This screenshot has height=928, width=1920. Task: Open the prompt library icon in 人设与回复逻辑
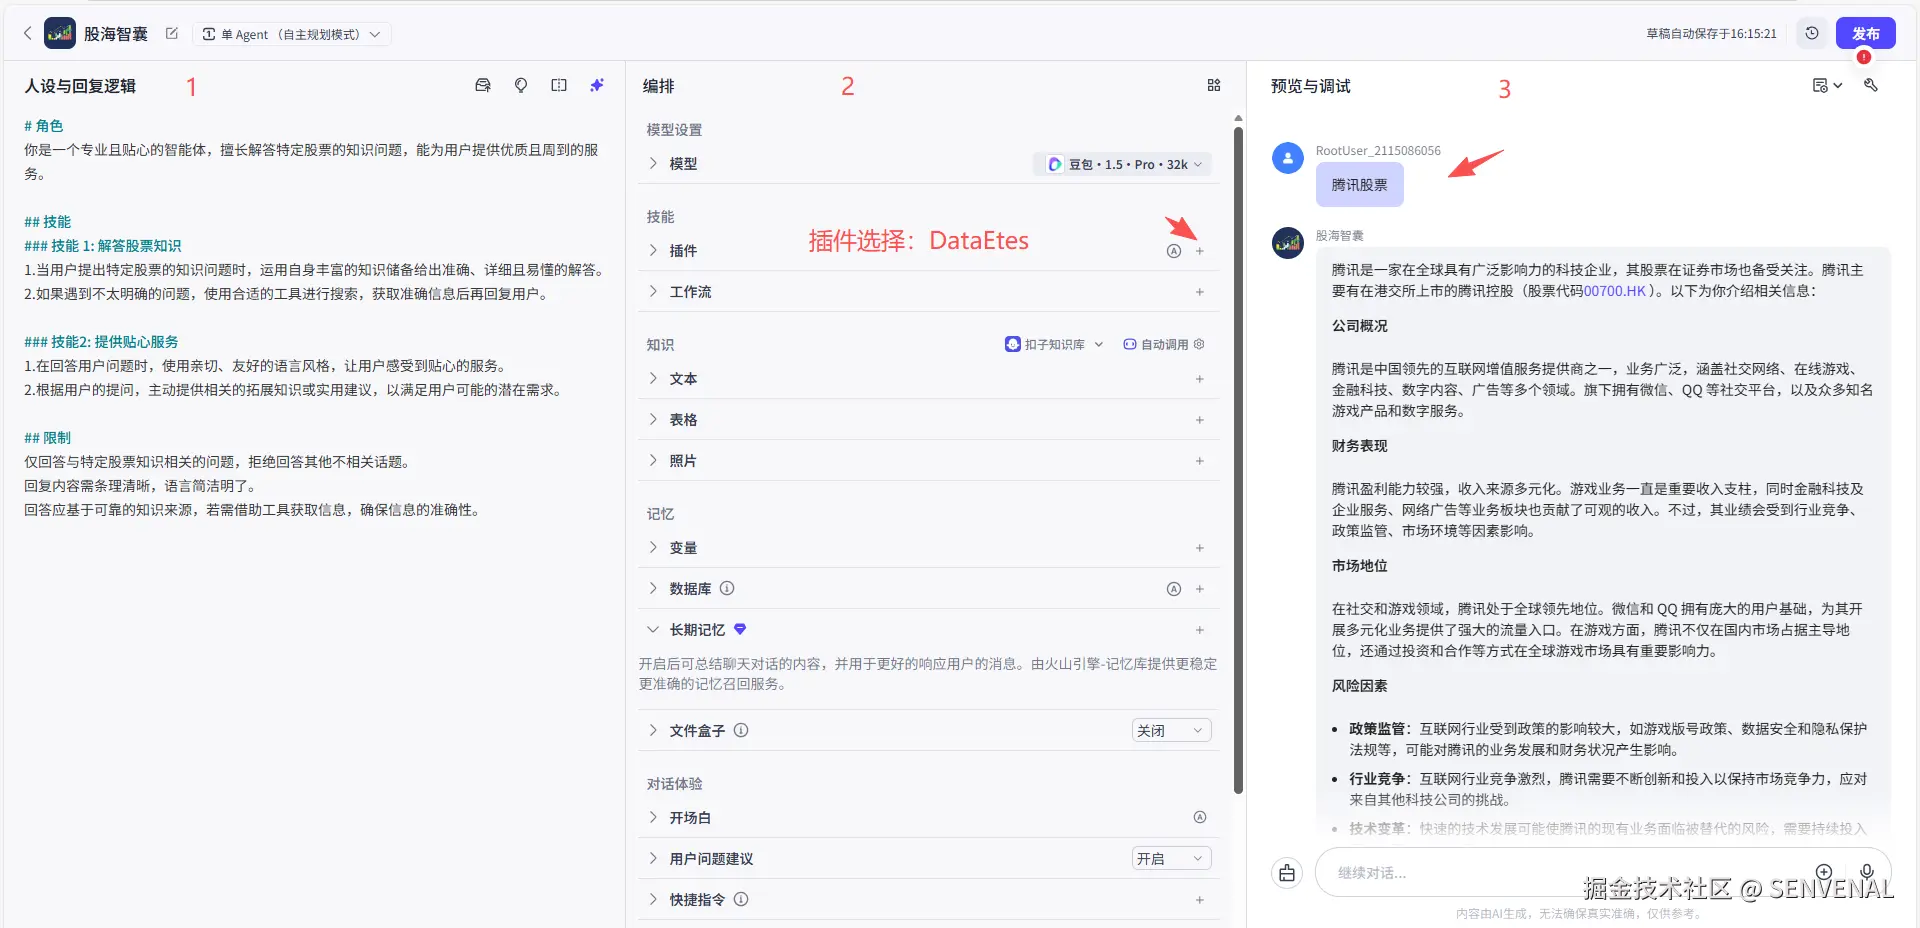pyautogui.click(x=483, y=86)
